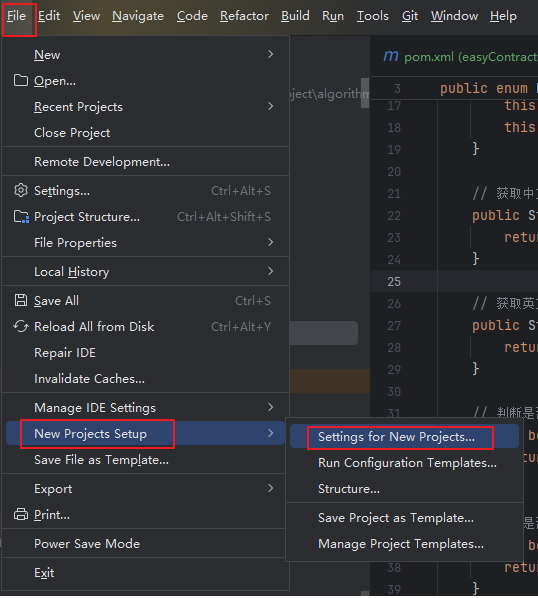
Task: Expand the Export submenu arrow
Action: coord(270,488)
